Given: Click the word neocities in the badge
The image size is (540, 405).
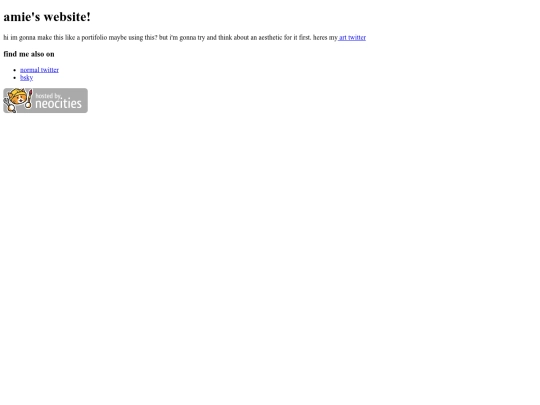Looking at the screenshot, I should (59, 104).
